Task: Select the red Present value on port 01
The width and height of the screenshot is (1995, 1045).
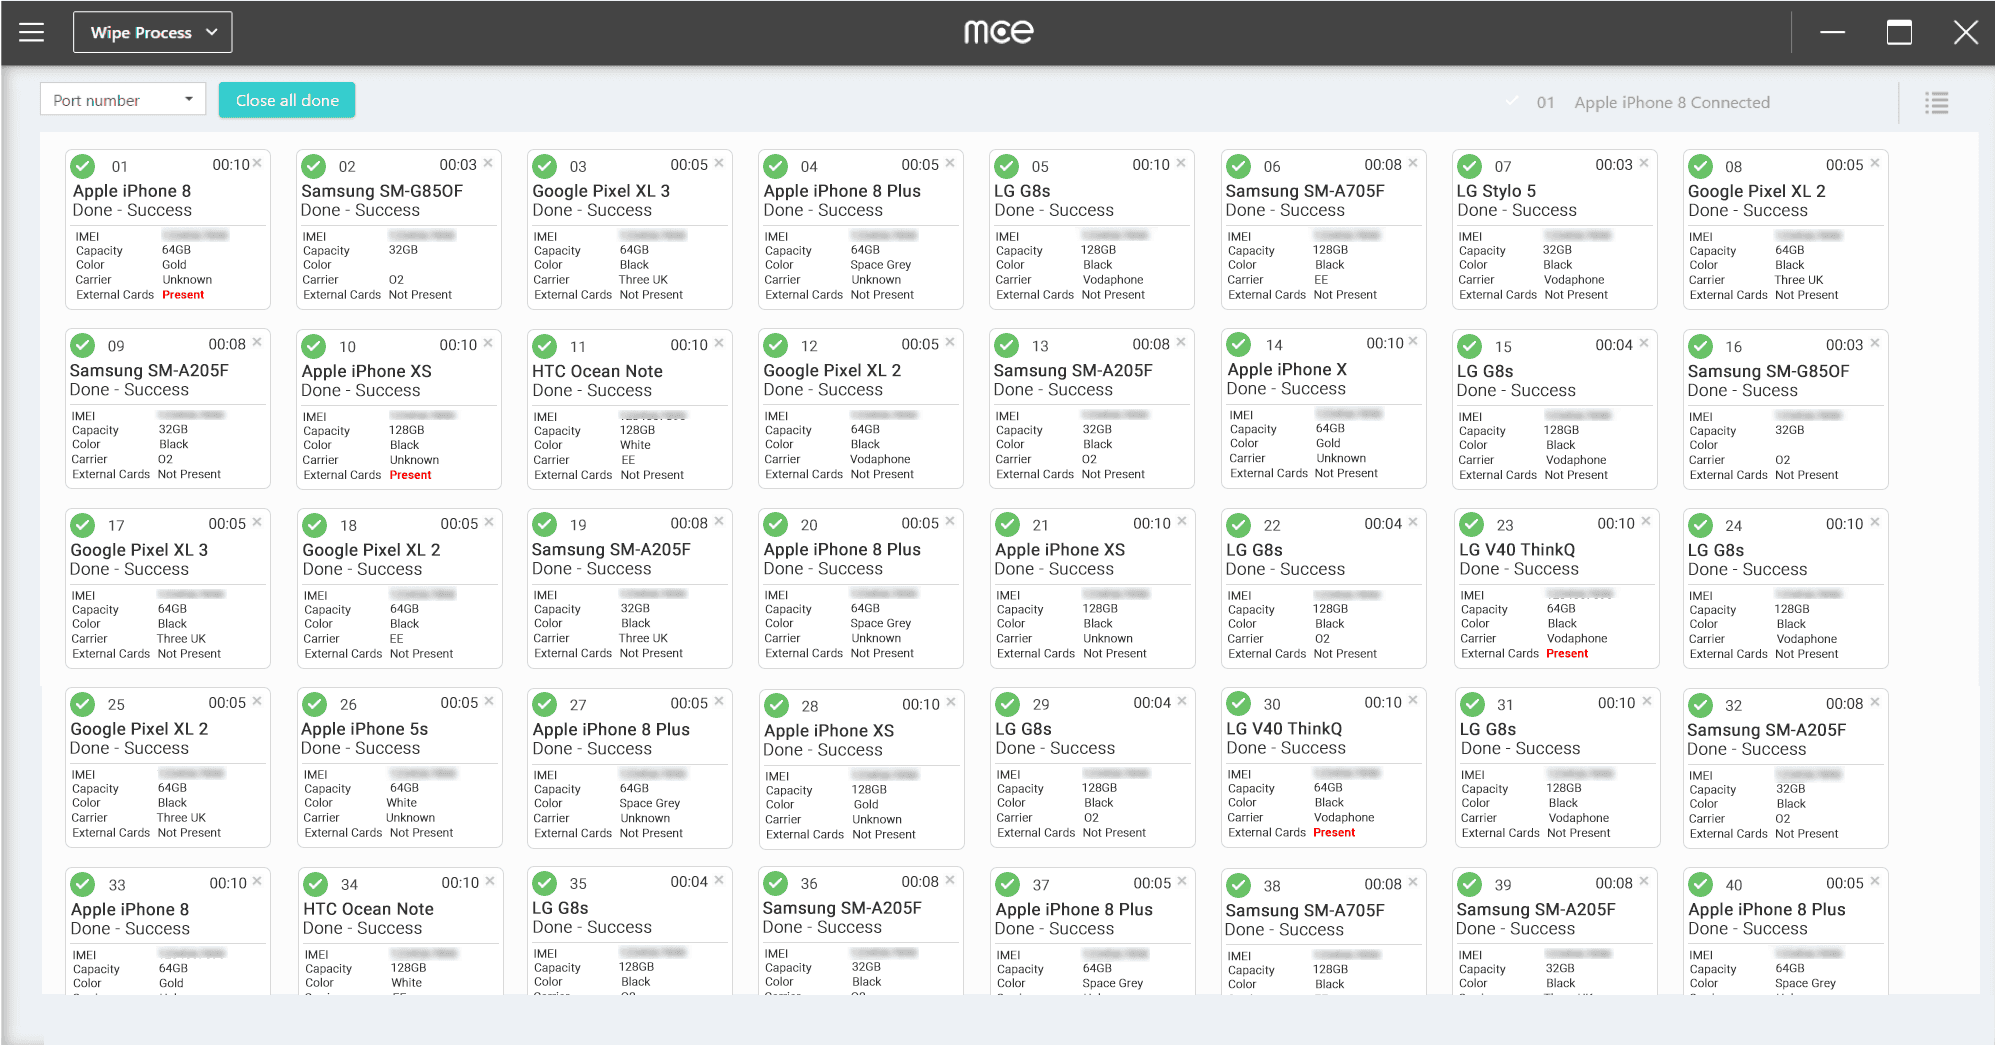Action: pos(183,295)
